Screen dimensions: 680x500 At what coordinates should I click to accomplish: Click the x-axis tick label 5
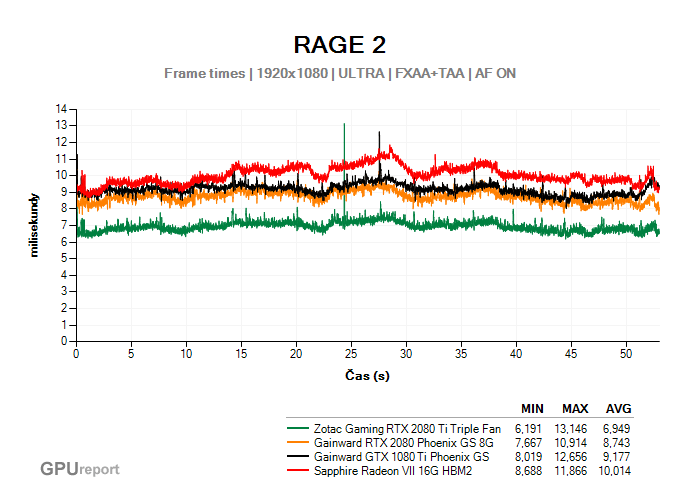click(131, 354)
